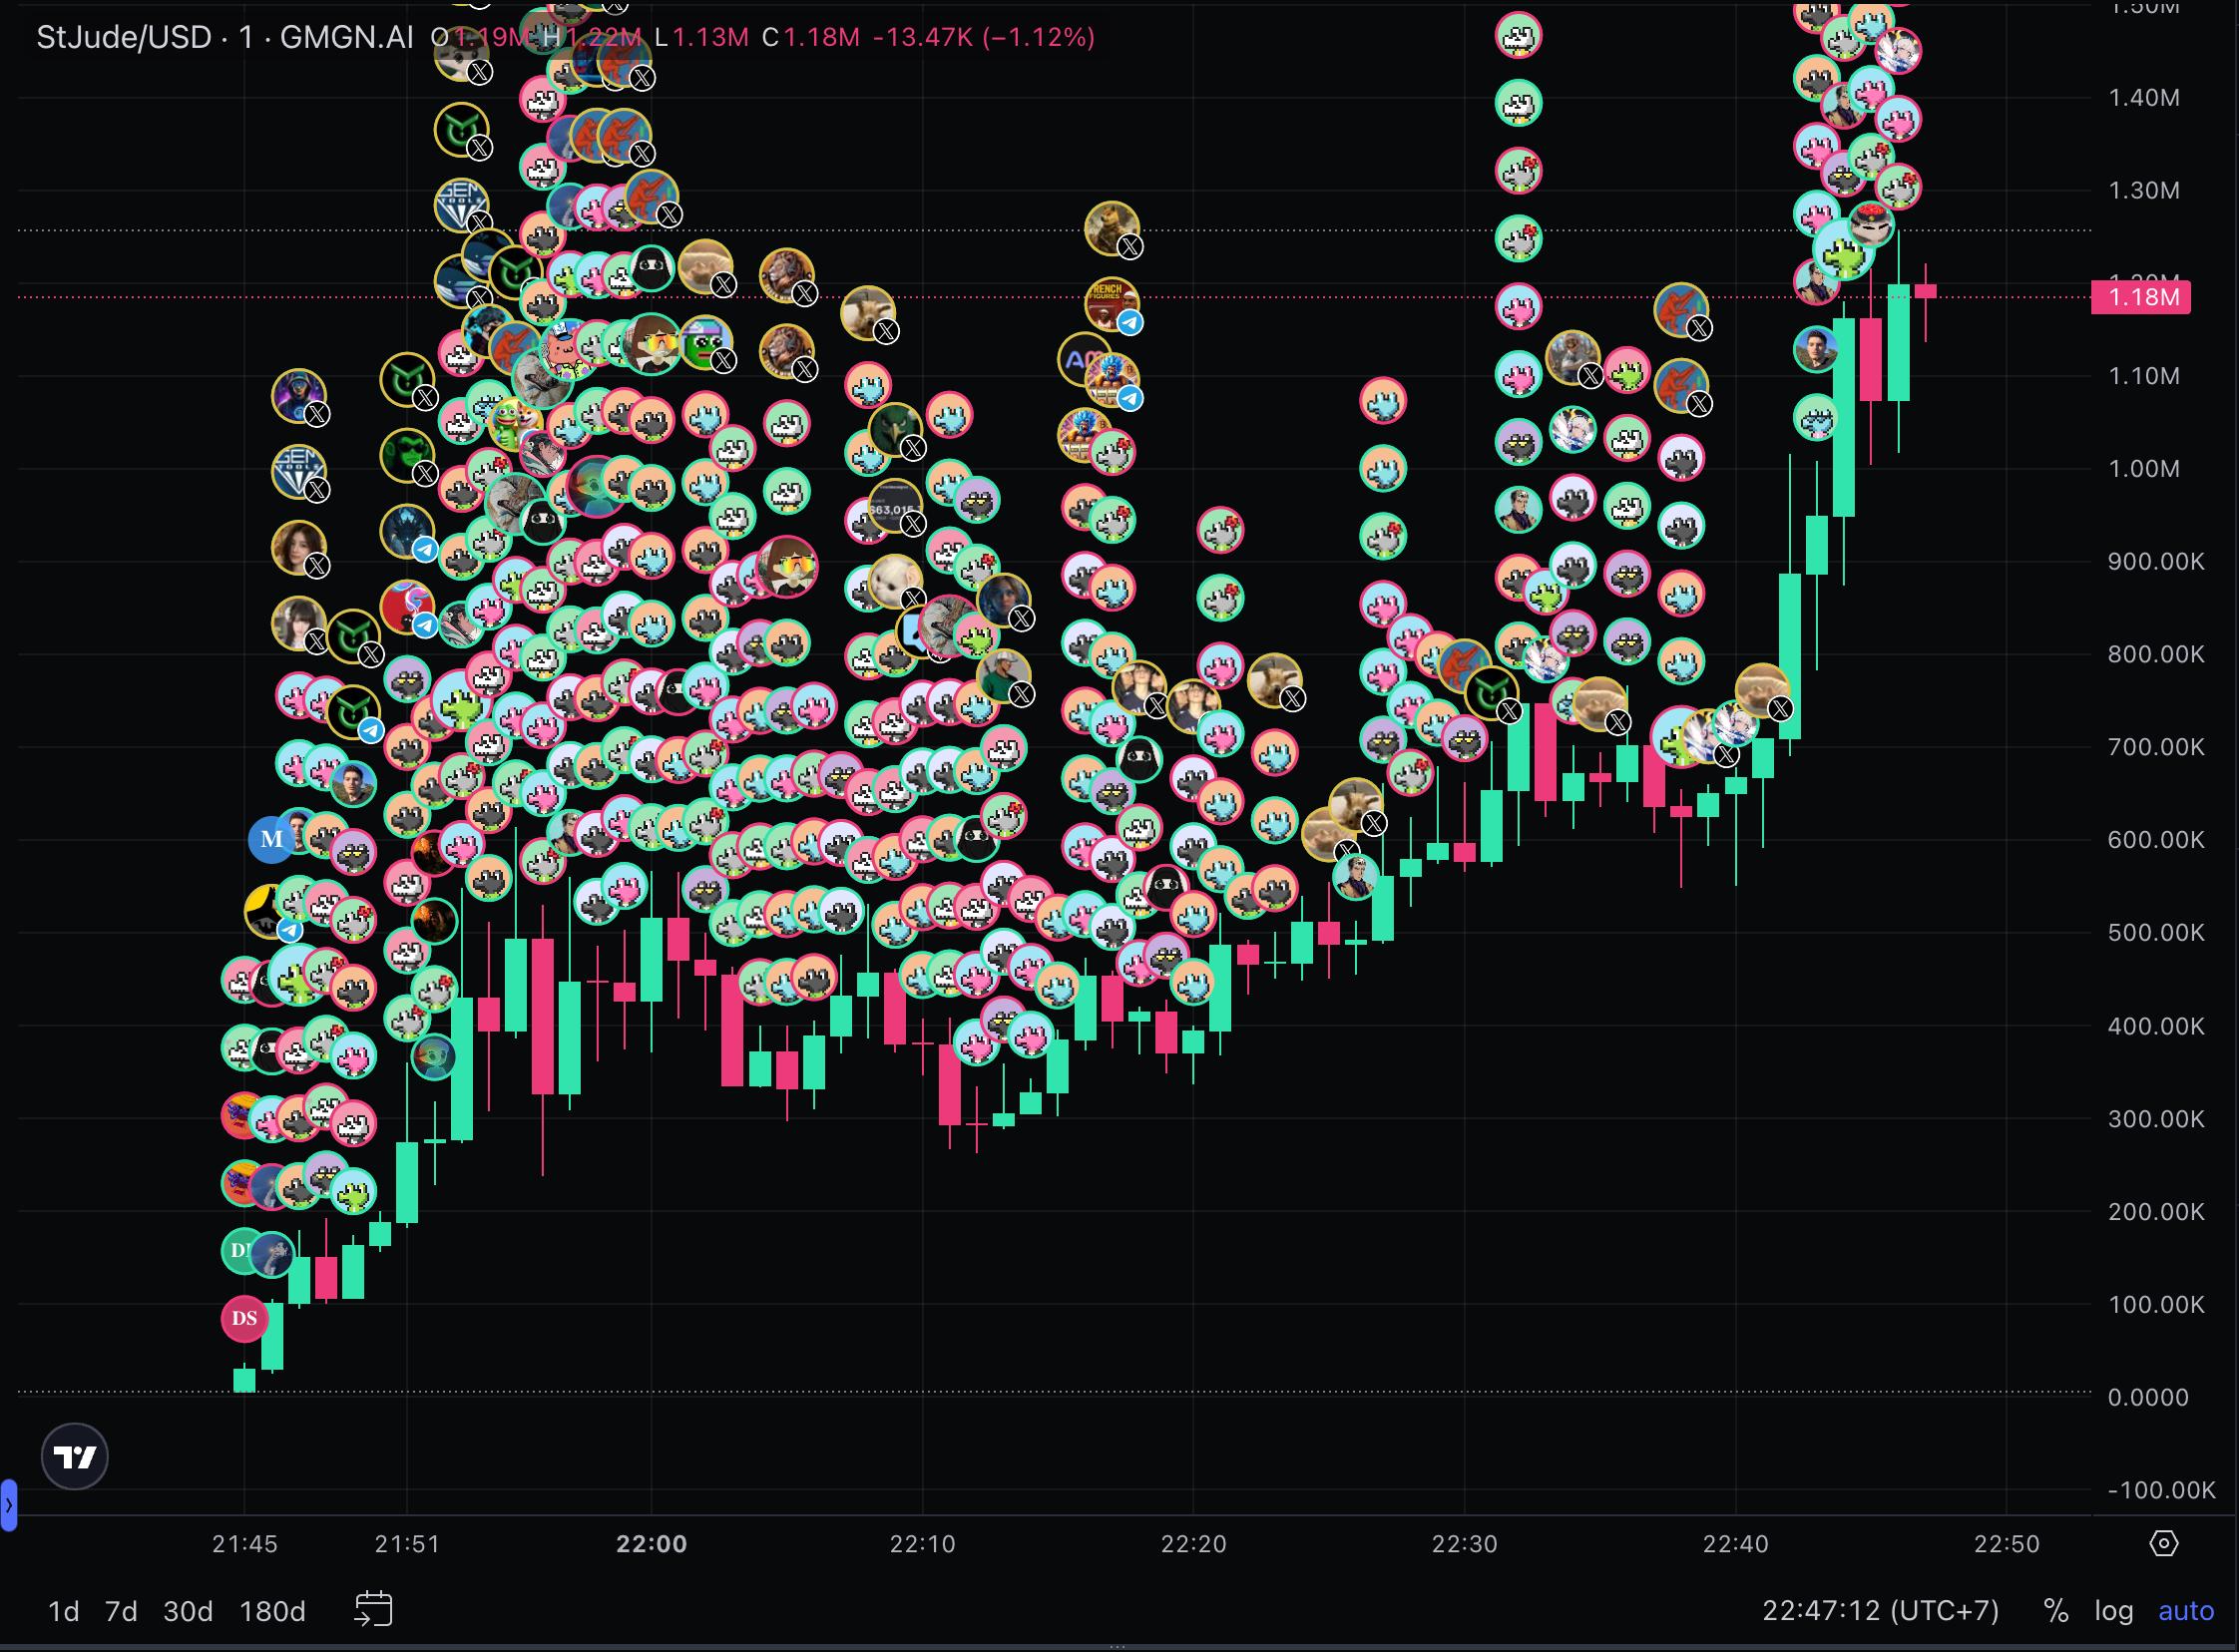Select the pink DS trade marker
The height and width of the screenshot is (1652, 2239).
pyautogui.click(x=244, y=1318)
